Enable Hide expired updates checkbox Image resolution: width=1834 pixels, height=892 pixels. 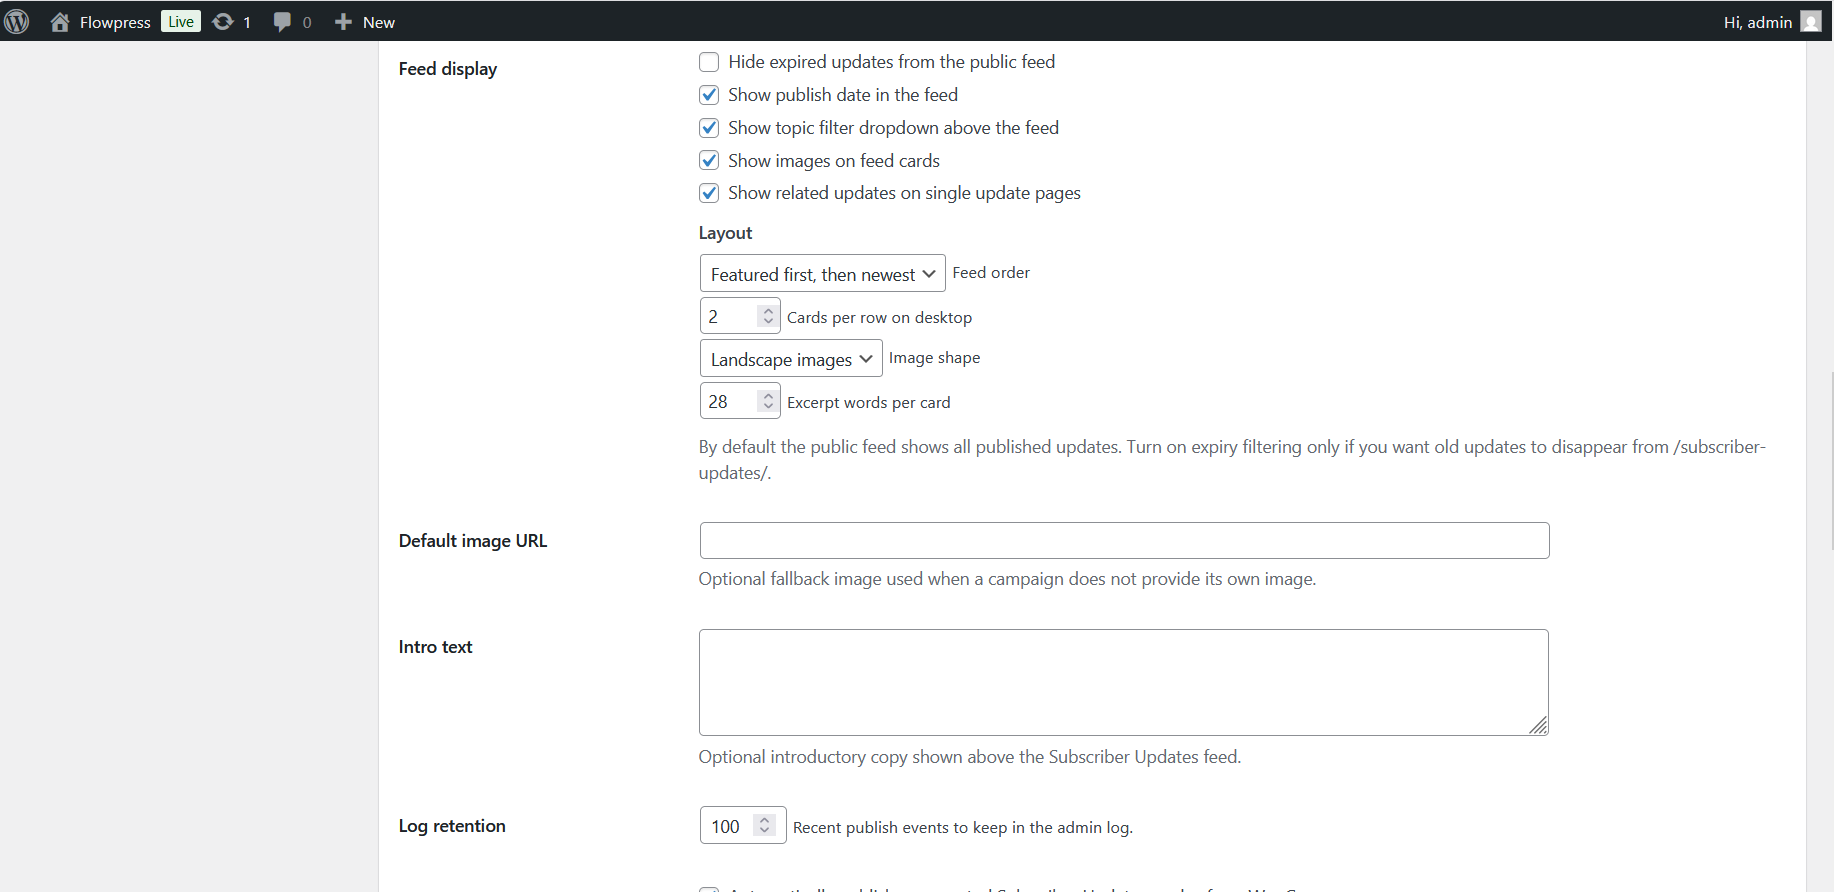tap(709, 62)
